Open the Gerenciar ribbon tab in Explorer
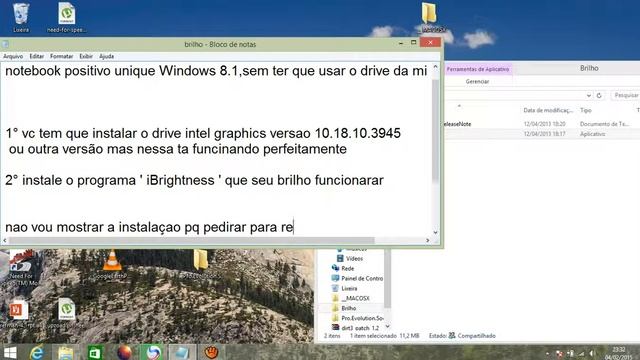The height and width of the screenshot is (360, 640). point(477,82)
